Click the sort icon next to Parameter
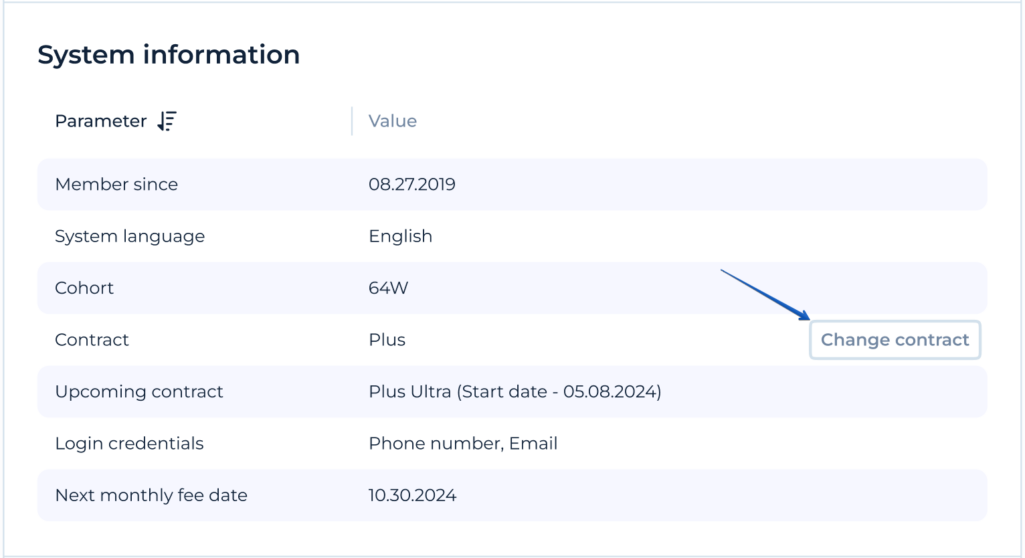The width and height of the screenshot is (1025, 558). (167, 121)
